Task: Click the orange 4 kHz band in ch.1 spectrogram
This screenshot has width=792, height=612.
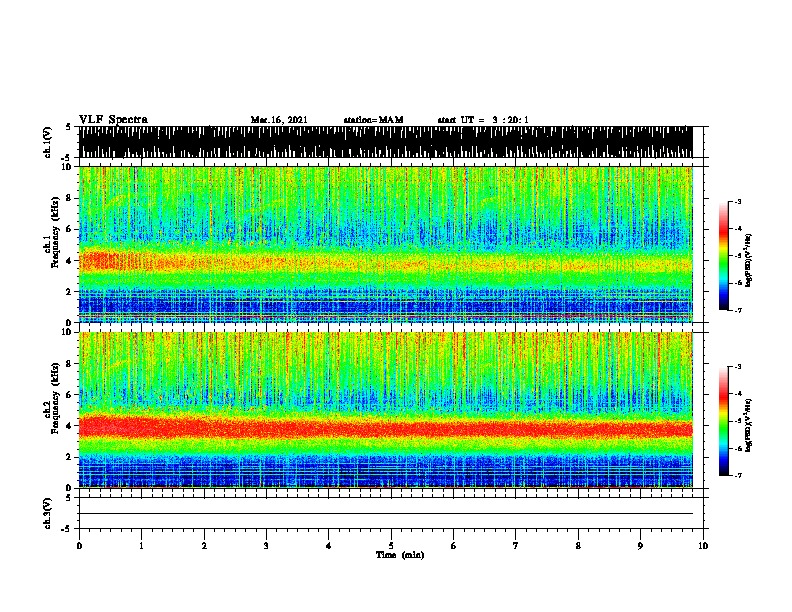Action: [x=386, y=263]
